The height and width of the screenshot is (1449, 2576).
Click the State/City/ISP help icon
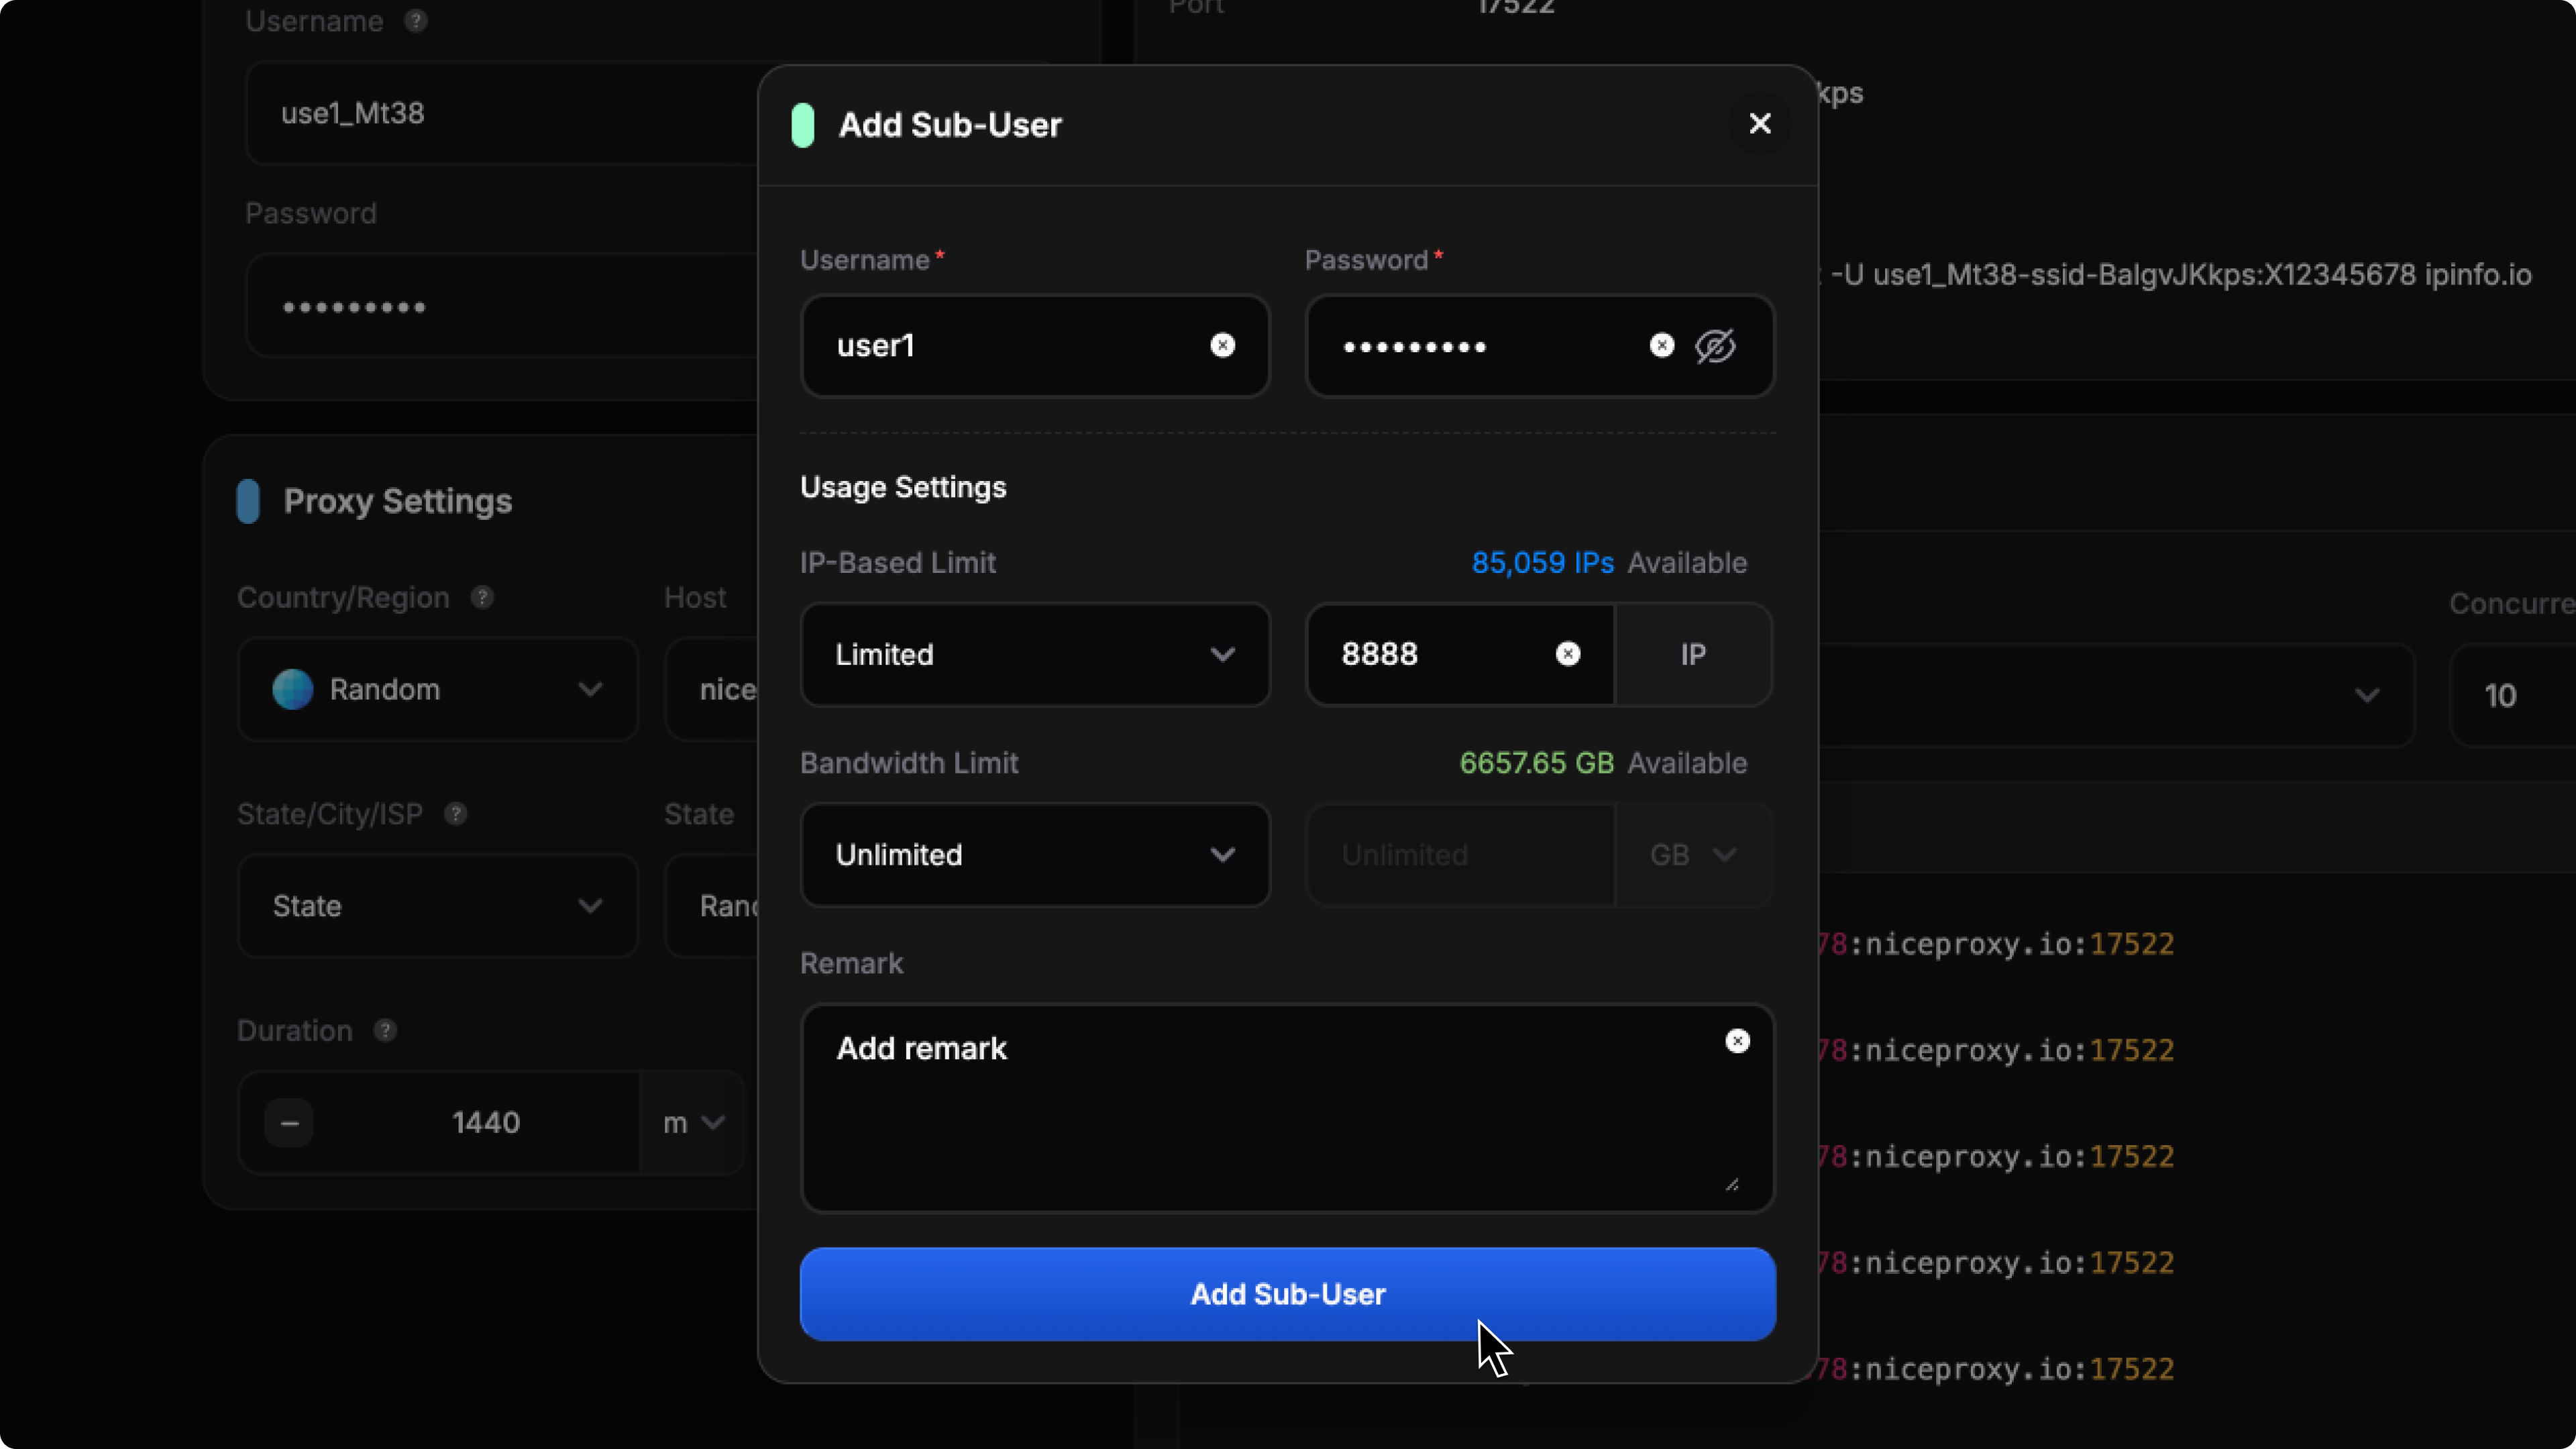[456, 814]
